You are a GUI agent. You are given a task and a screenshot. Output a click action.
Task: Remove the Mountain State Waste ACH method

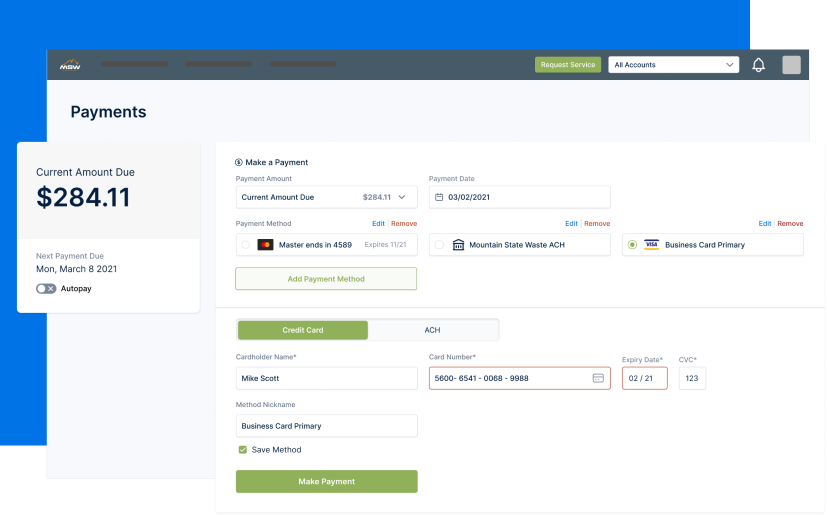[597, 224]
